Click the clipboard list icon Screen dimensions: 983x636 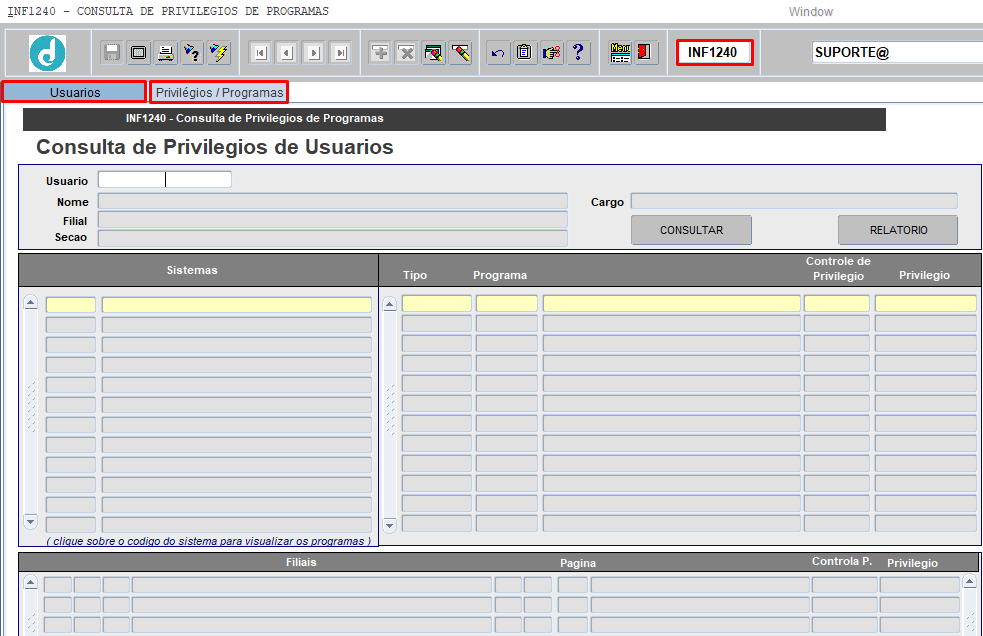click(x=525, y=53)
